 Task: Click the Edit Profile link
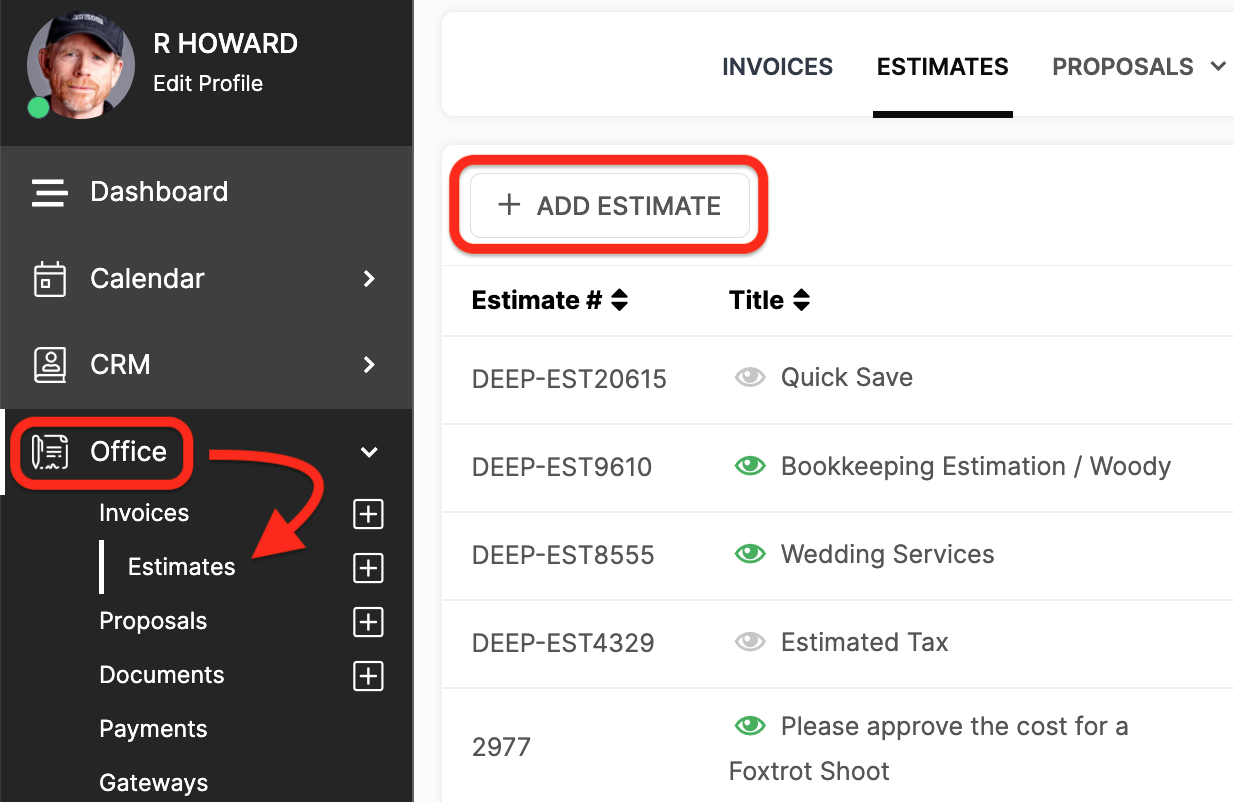[x=208, y=84]
